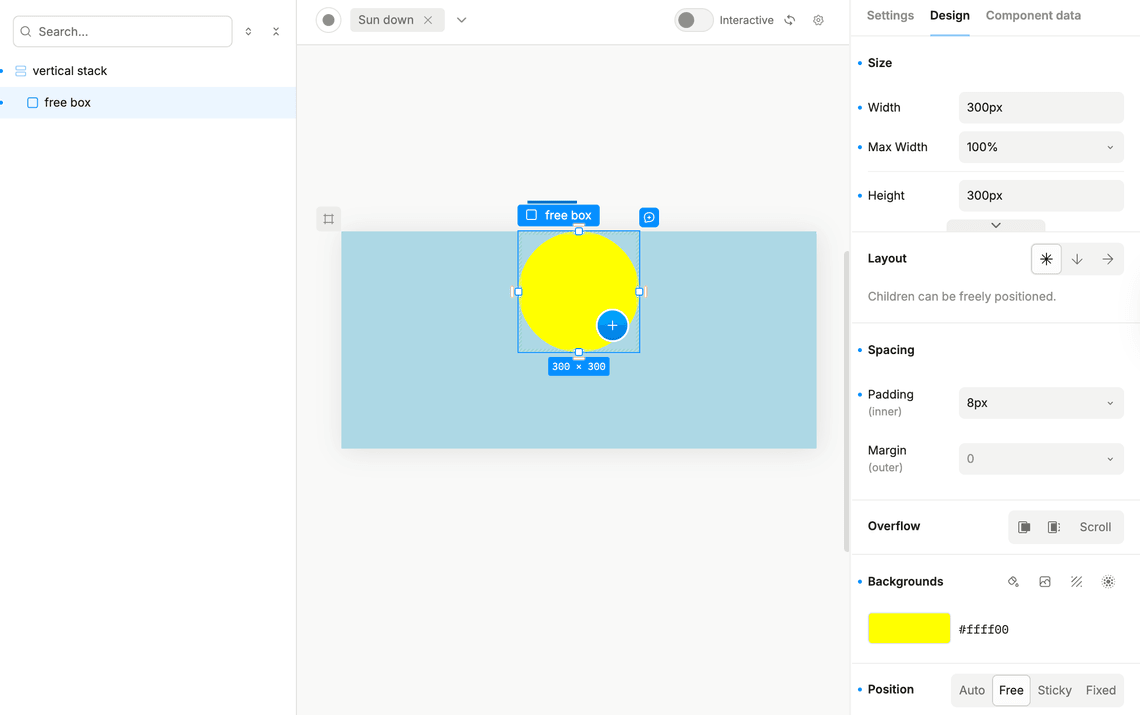Collapse all tree items in outline

(276, 32)
